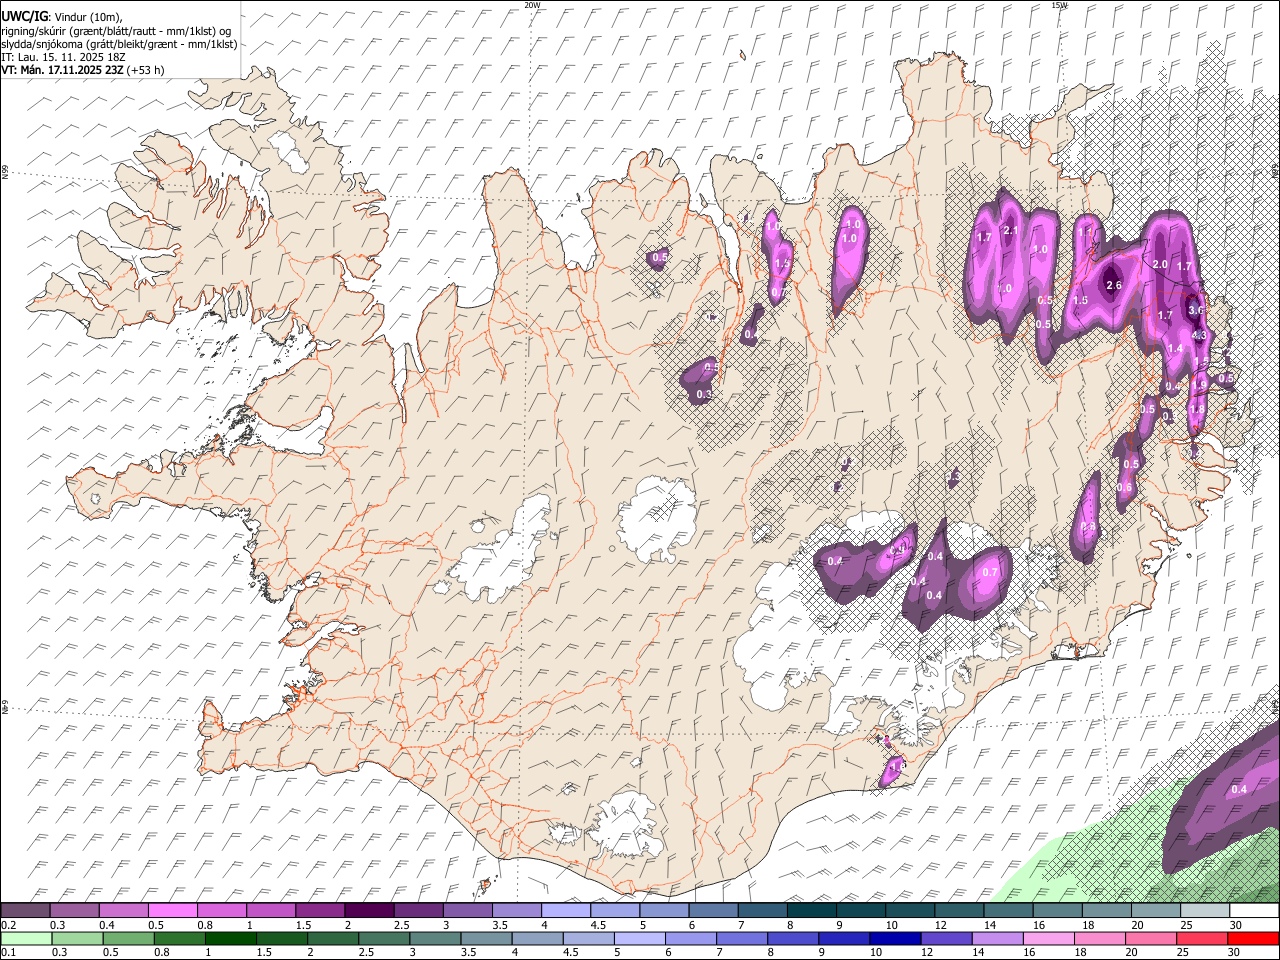
Task: Click the deep navy blue rain swatch labeled 10
Action: [x=894, y=938]
